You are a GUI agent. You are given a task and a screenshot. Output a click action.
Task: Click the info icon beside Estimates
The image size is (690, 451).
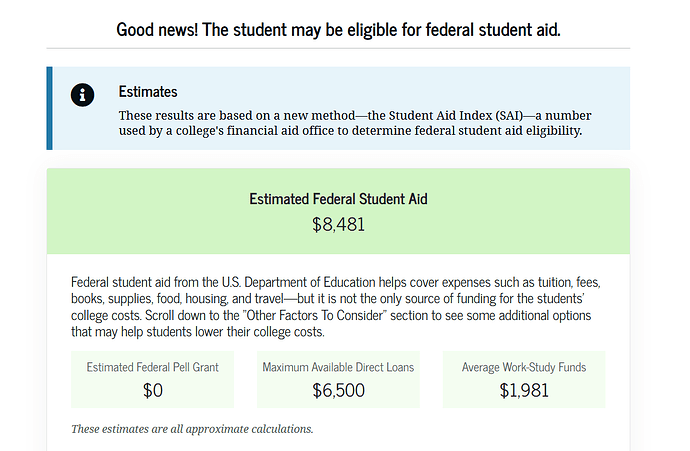coord(83,94)
